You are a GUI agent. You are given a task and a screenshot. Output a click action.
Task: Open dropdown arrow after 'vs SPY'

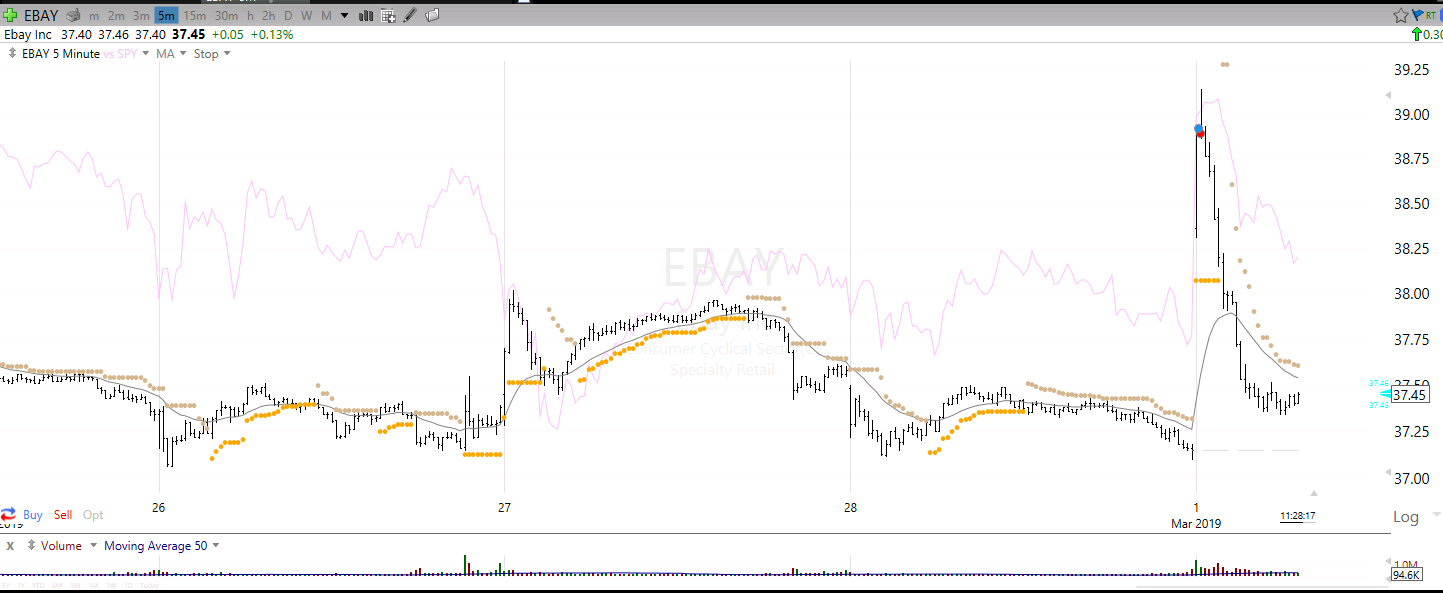(x=146, y=54)
